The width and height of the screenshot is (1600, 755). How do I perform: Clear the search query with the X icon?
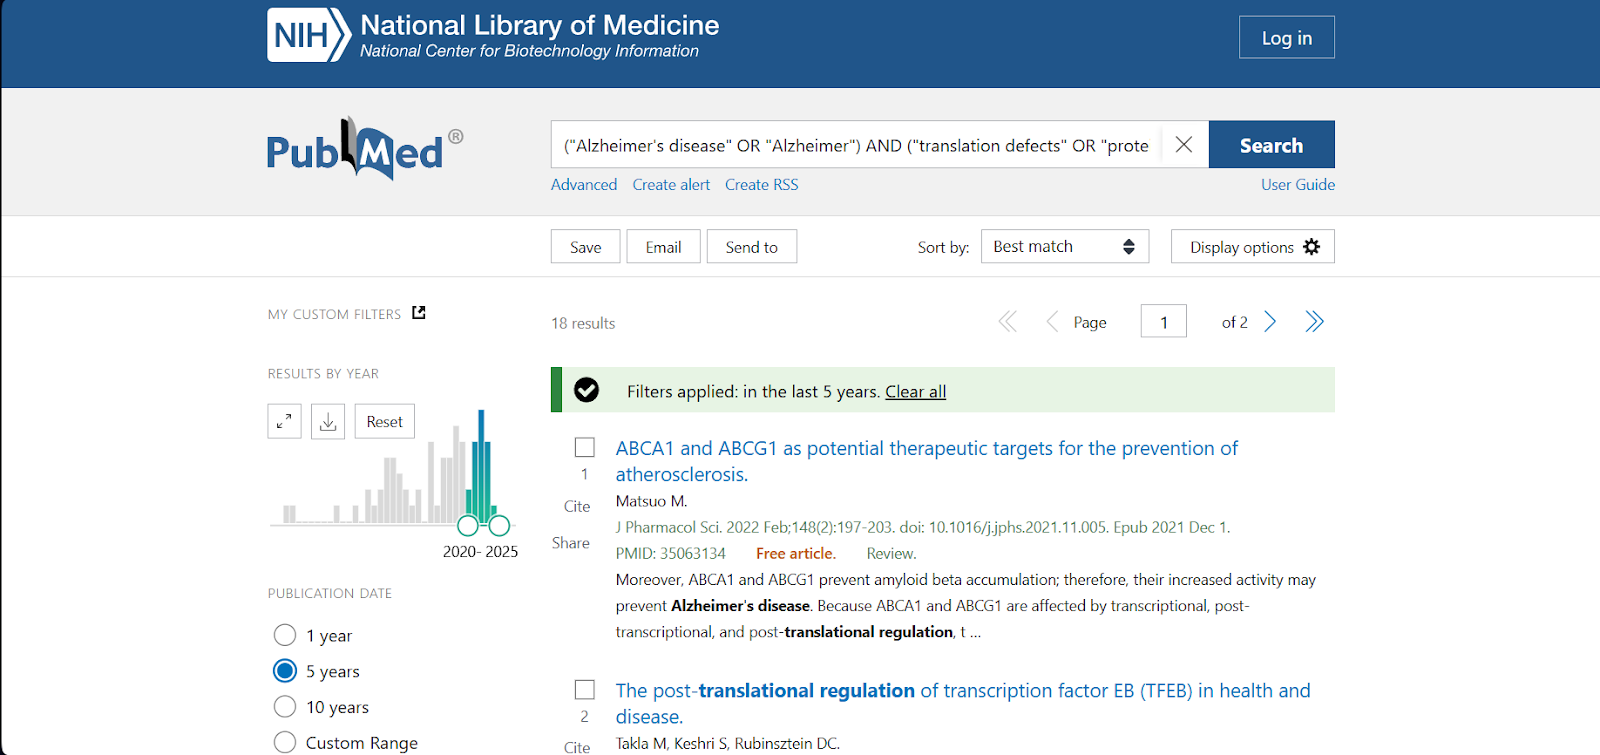point(1183,145)
